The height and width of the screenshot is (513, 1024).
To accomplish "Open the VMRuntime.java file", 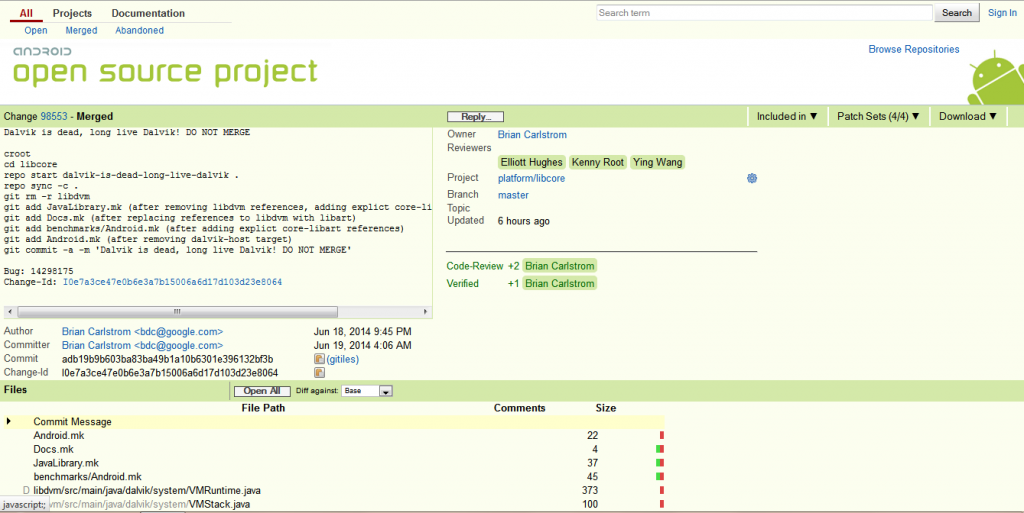I will pyautogui.click(x=148, y=490).
